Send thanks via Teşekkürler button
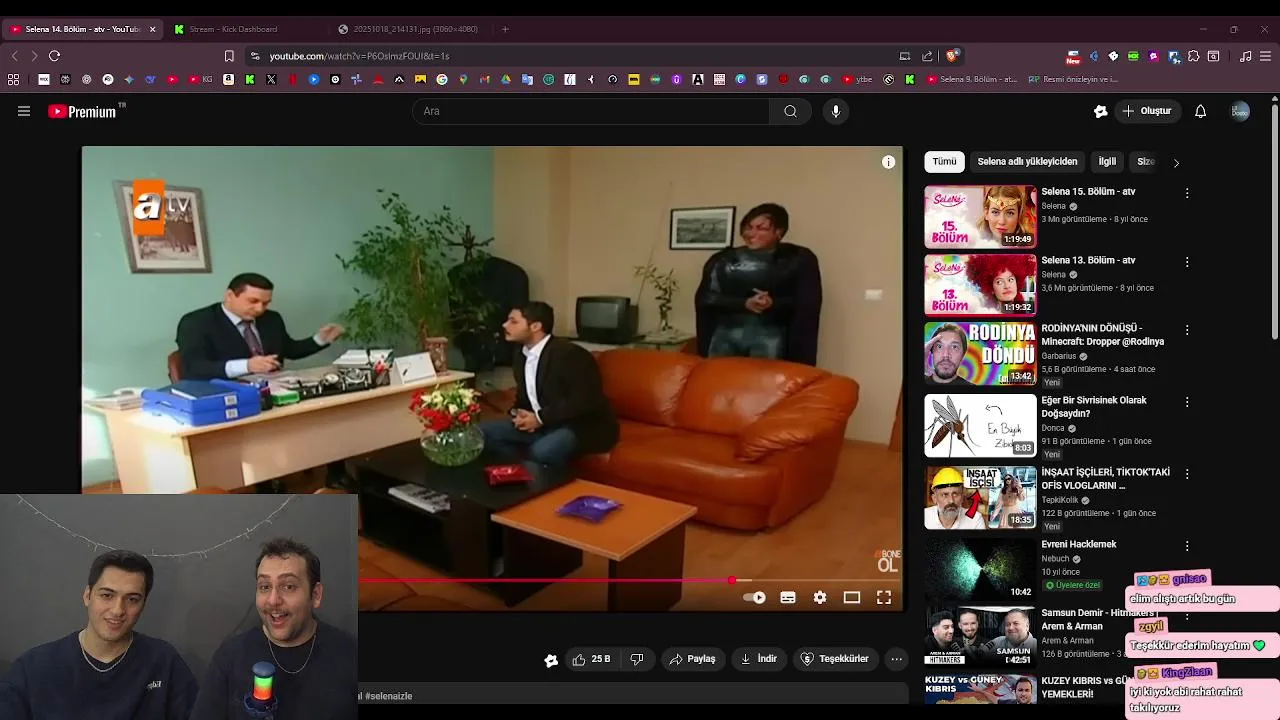 (835, 659)
